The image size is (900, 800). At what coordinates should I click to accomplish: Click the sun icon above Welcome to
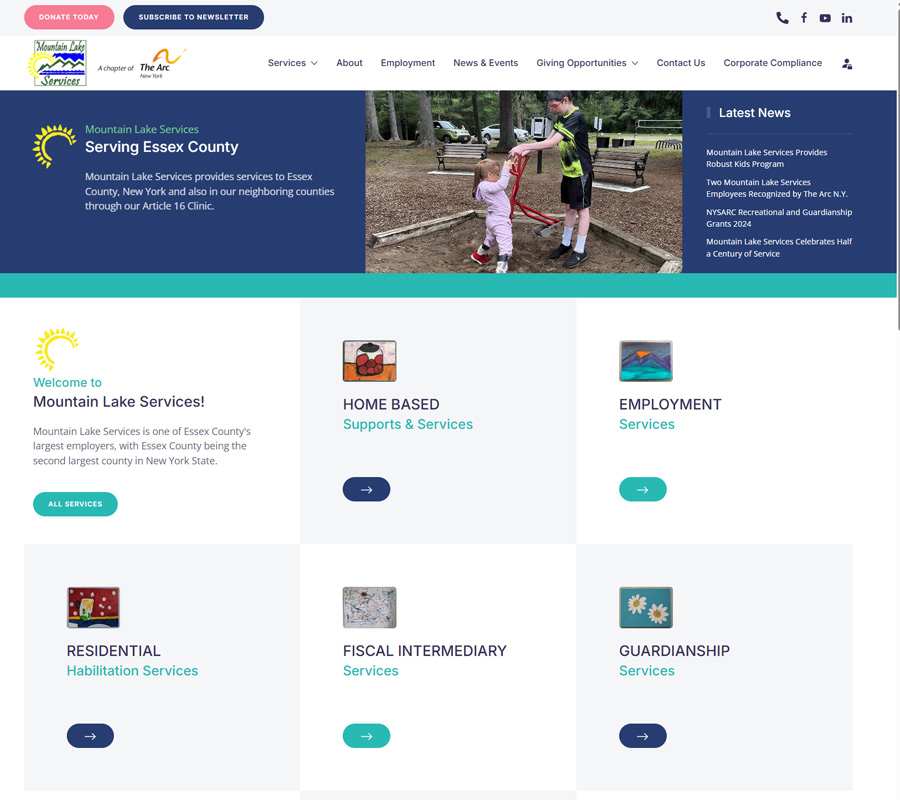pos(57,349)
